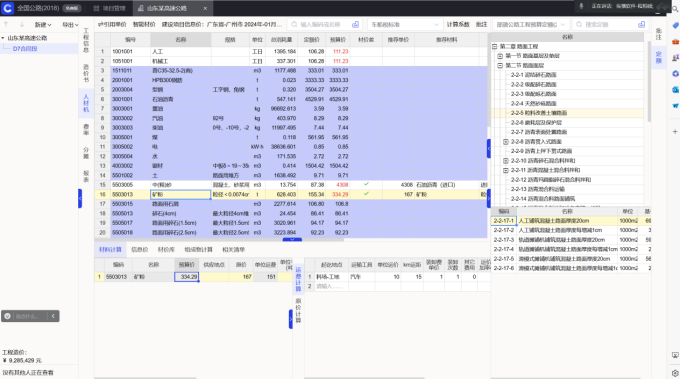This screenshot has width=680, height=379.
Task: Collapse left panel with blue arrow handle
Action: tap(80, 198)
